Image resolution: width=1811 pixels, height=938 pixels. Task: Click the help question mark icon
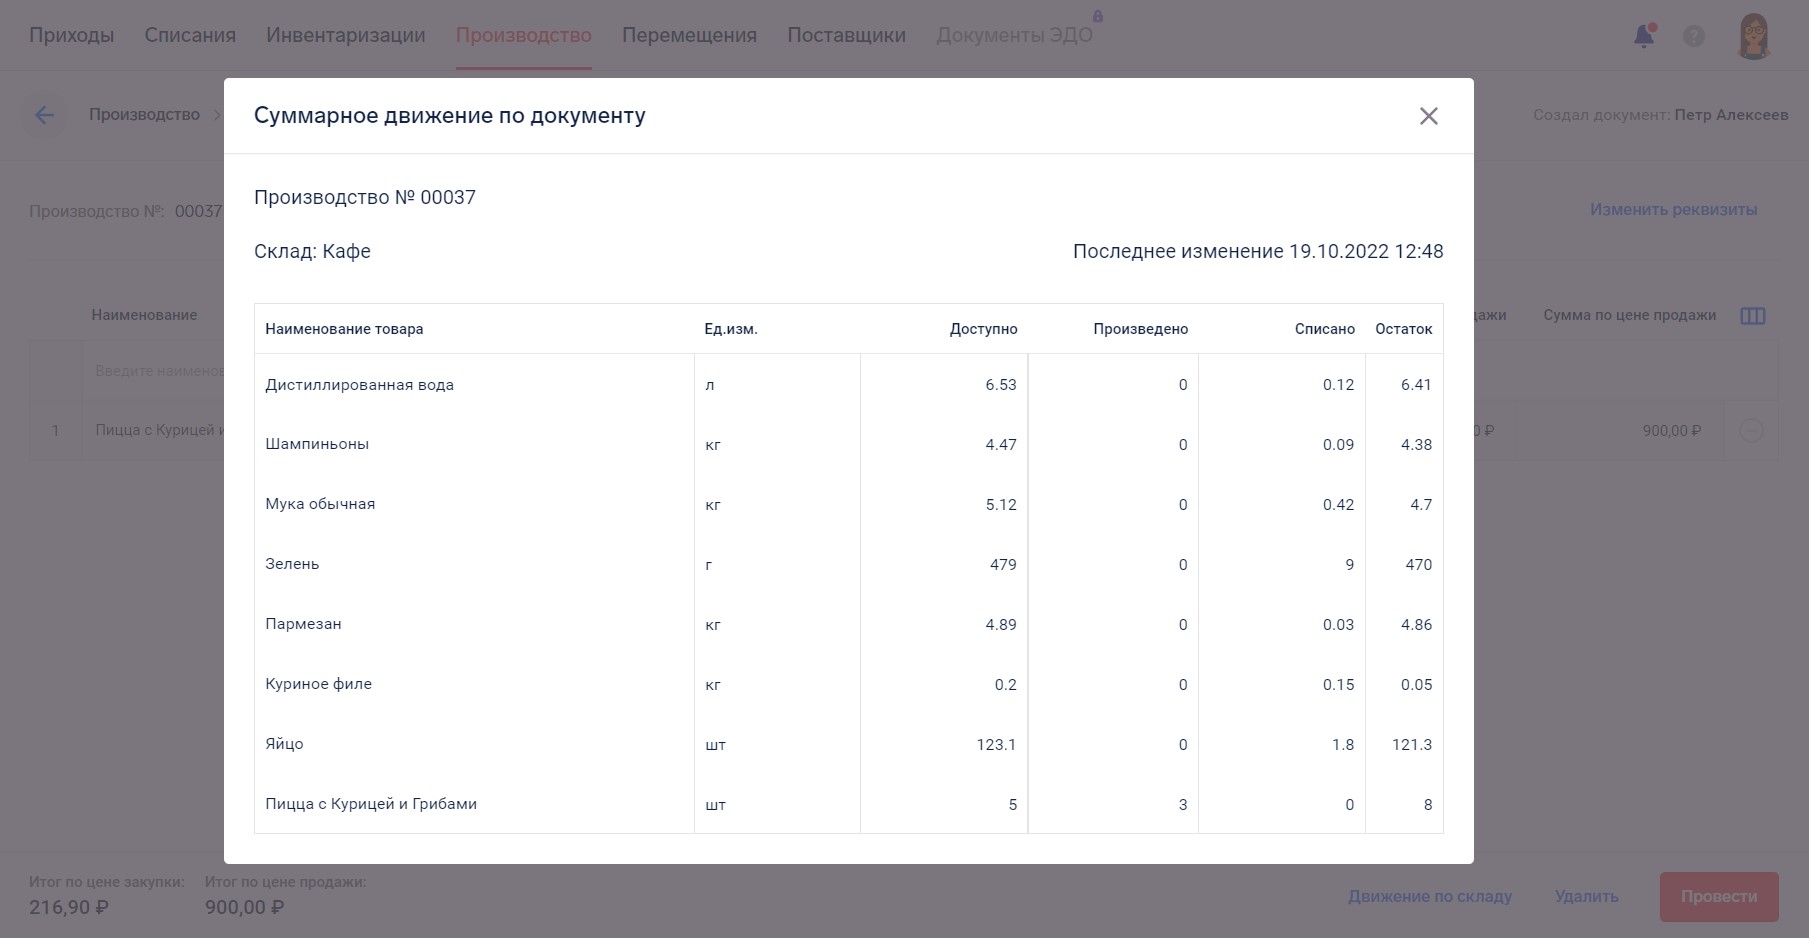(1693, 36)
